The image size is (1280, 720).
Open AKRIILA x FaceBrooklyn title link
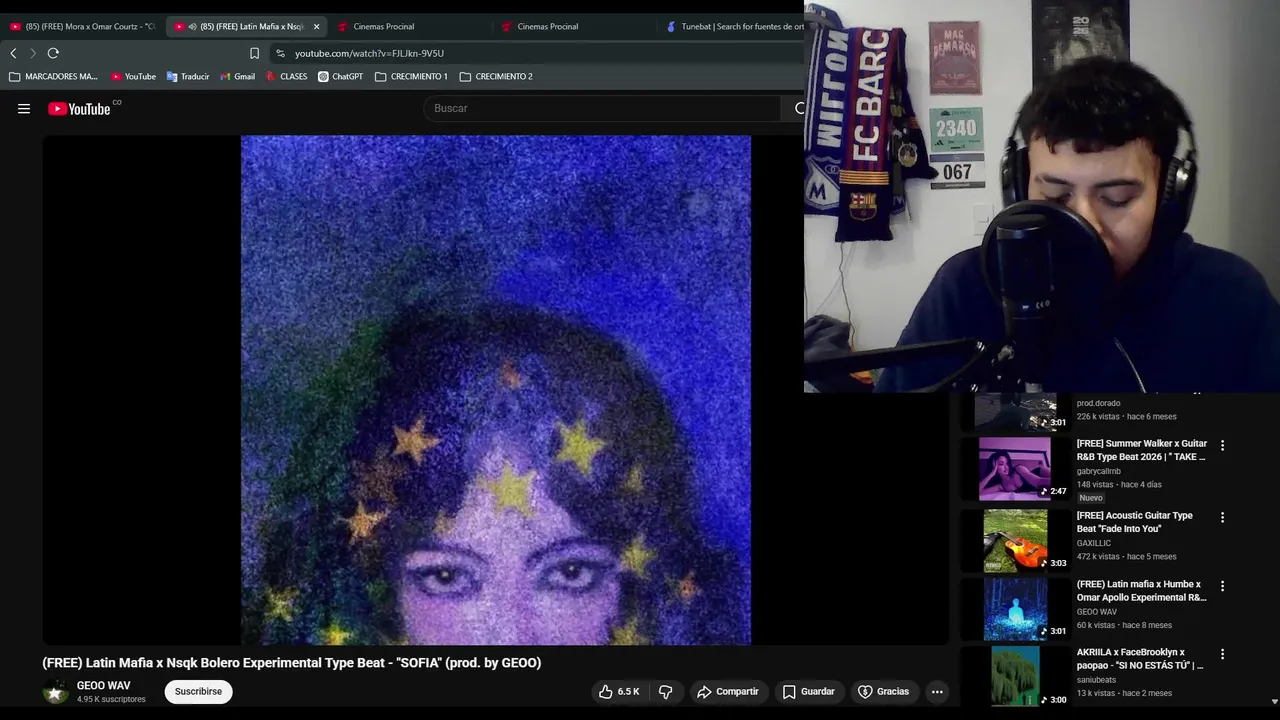tap(1140, 659)
